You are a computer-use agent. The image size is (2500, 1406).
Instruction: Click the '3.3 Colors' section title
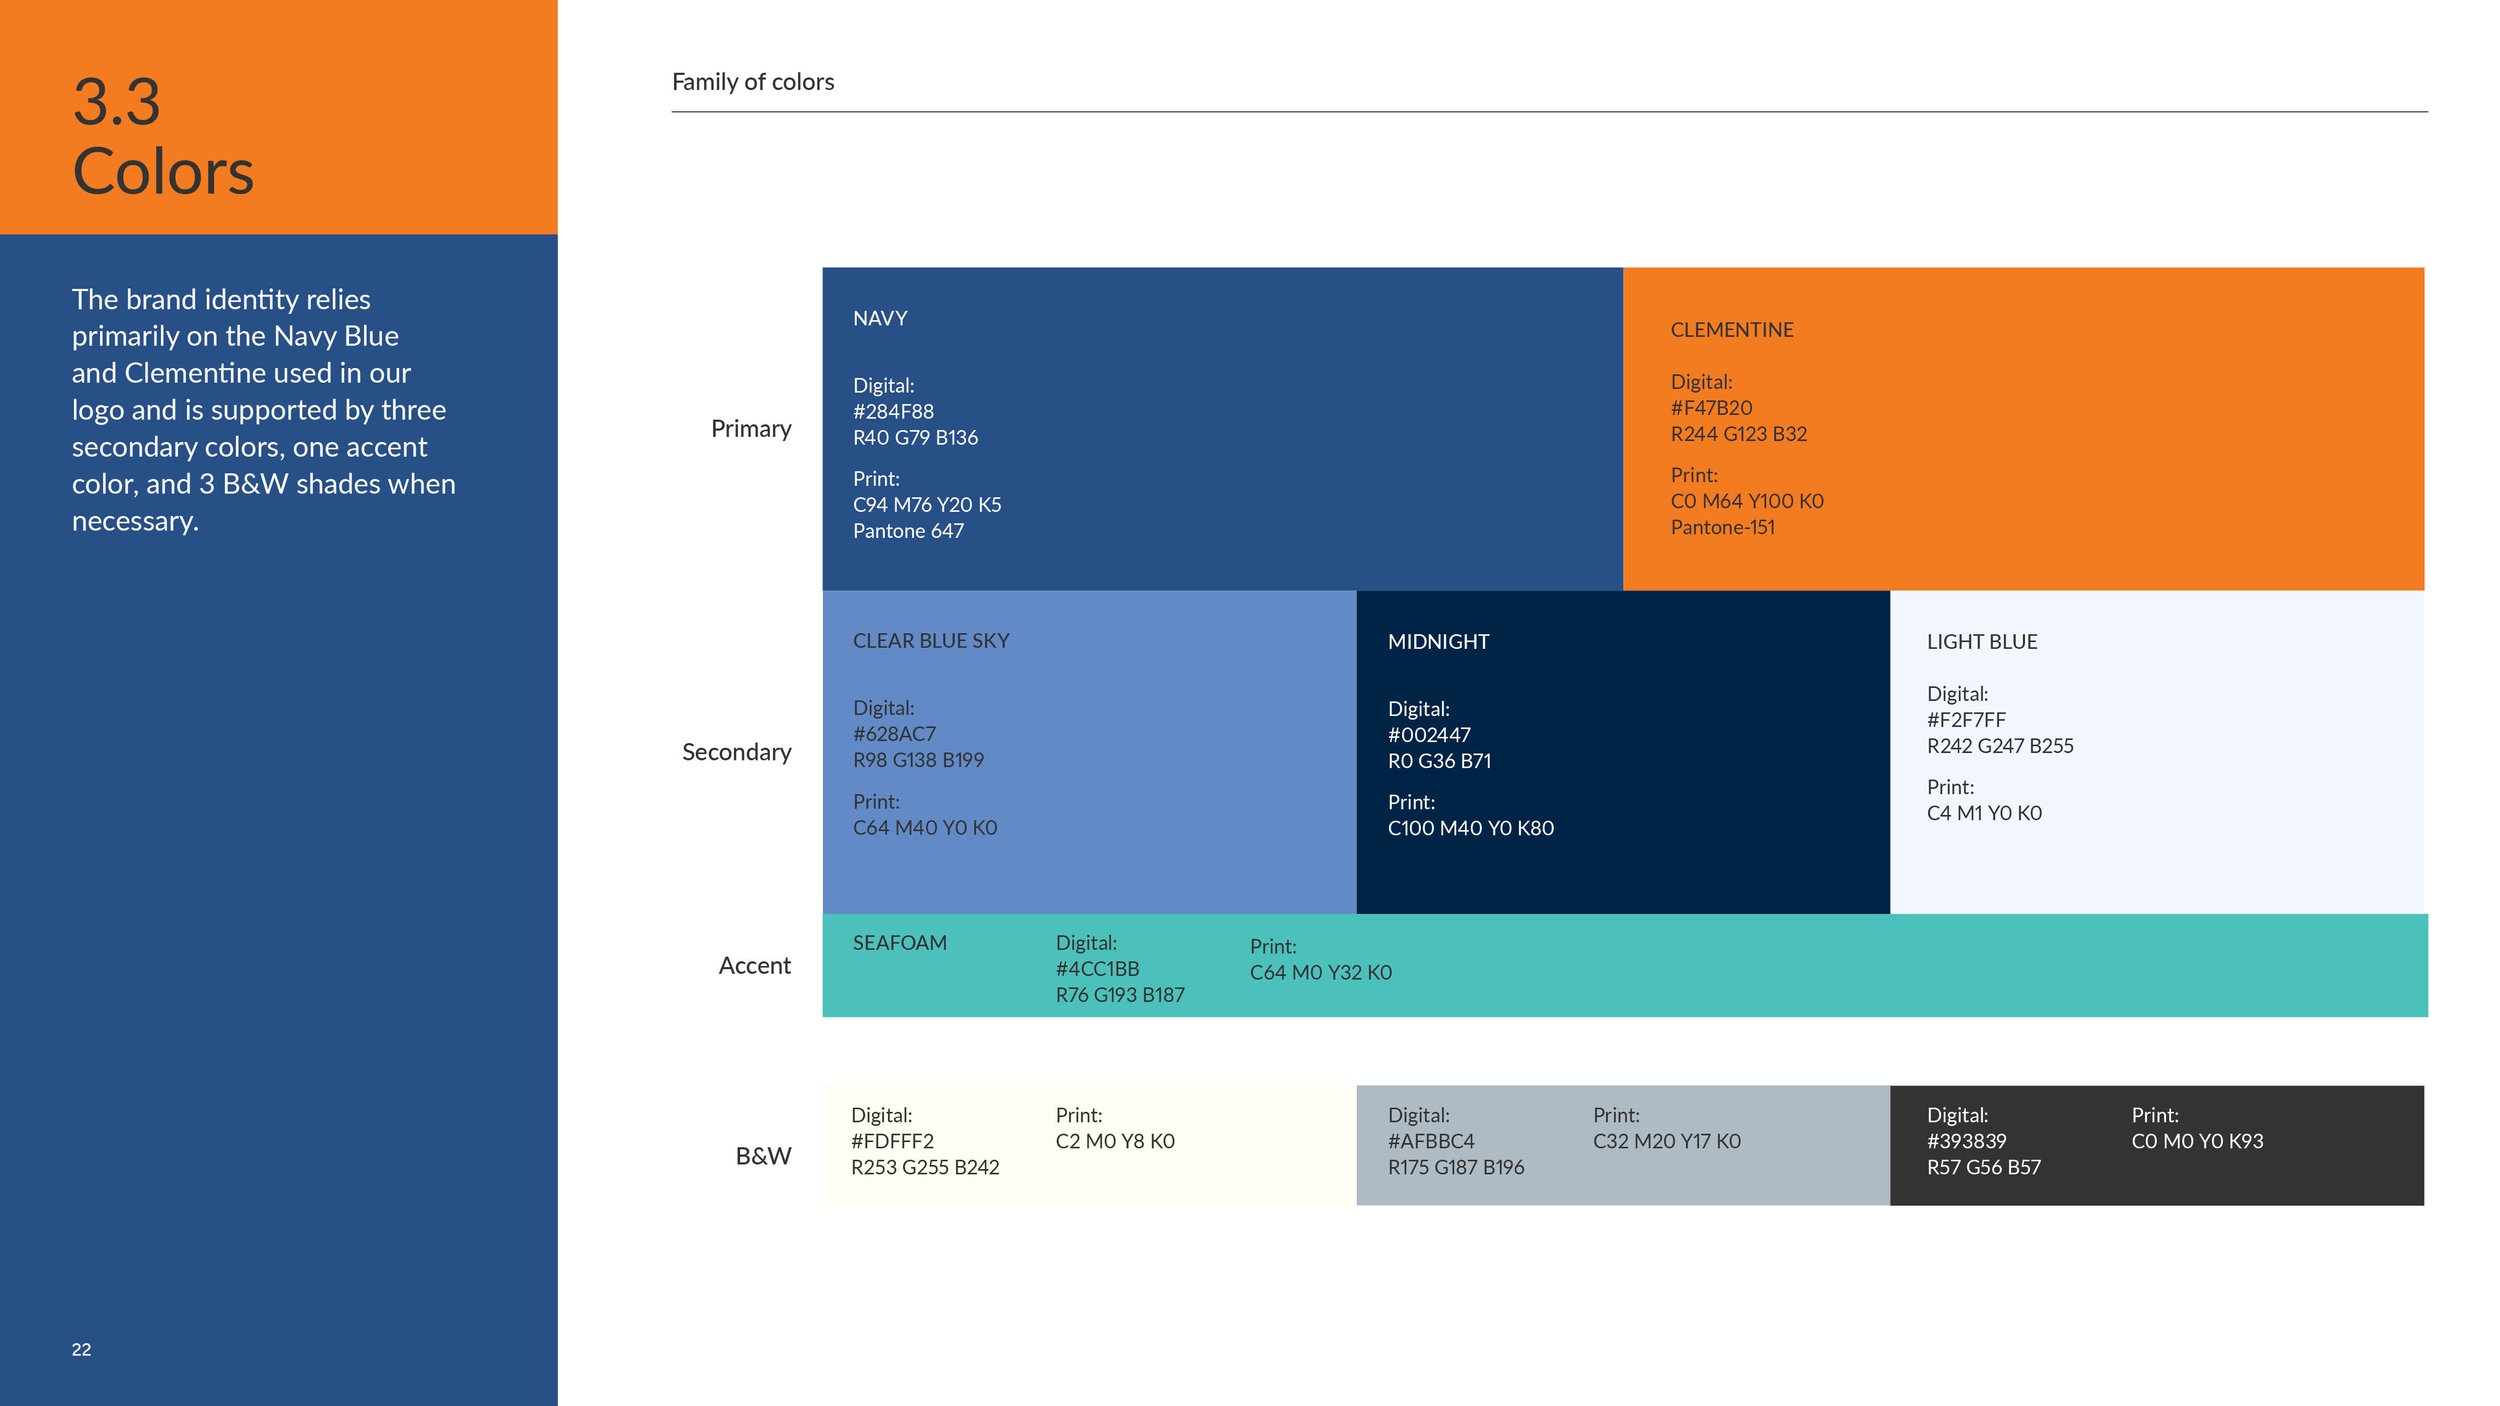pos(163,136)
